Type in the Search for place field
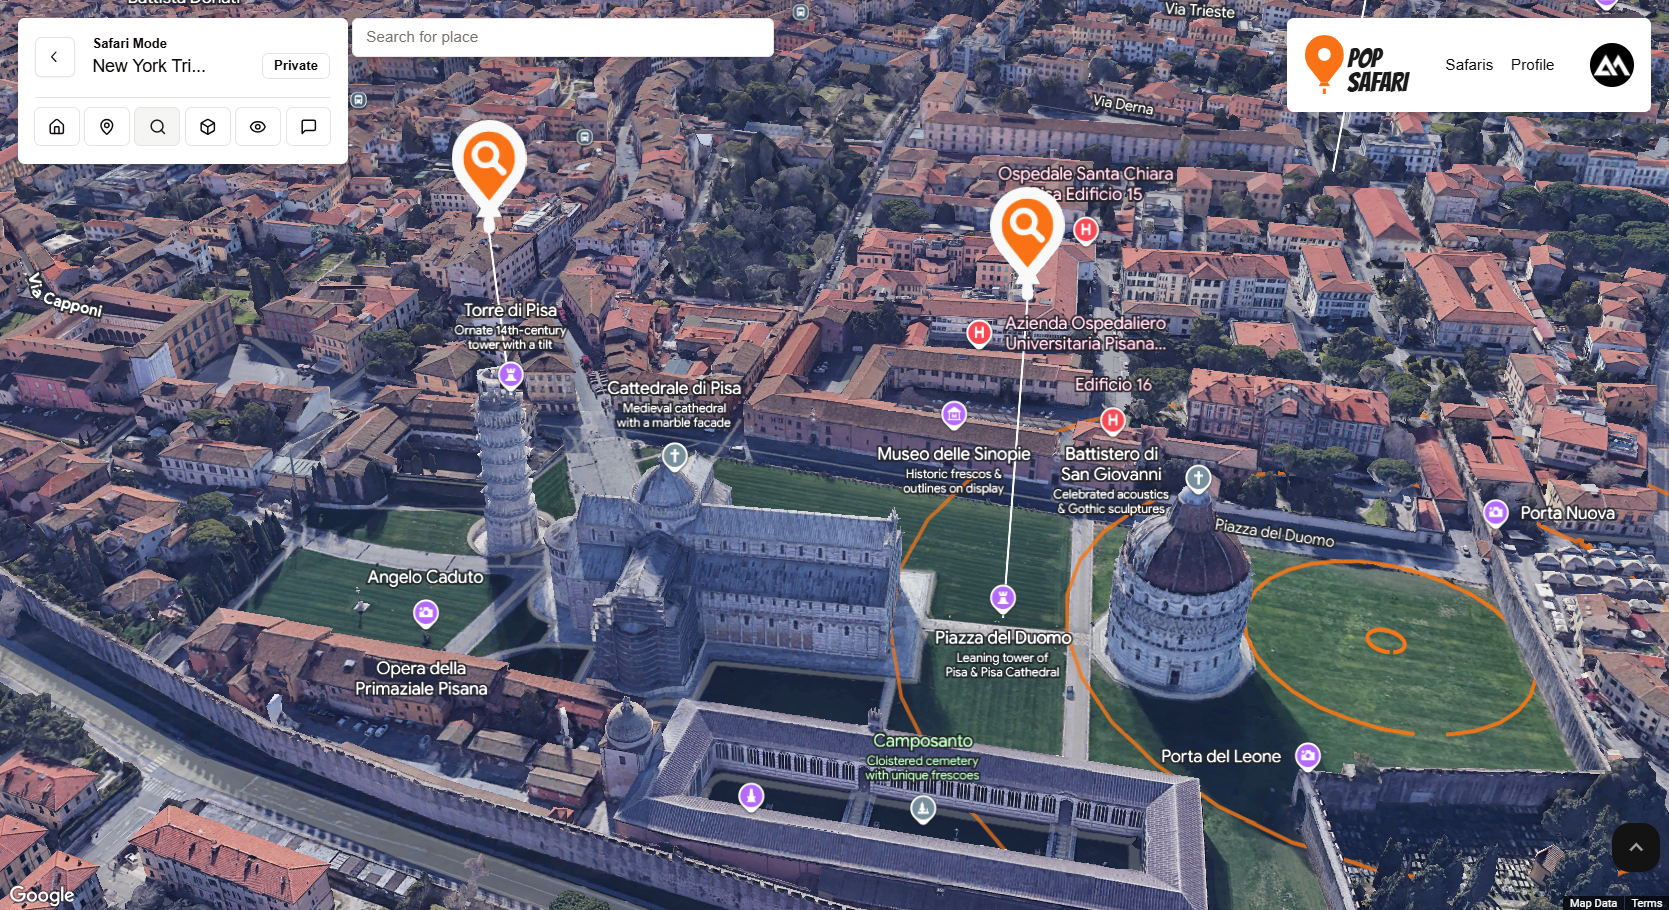Screen dimensions: 1669x910 pyautogui.click(x=562, y=38)
